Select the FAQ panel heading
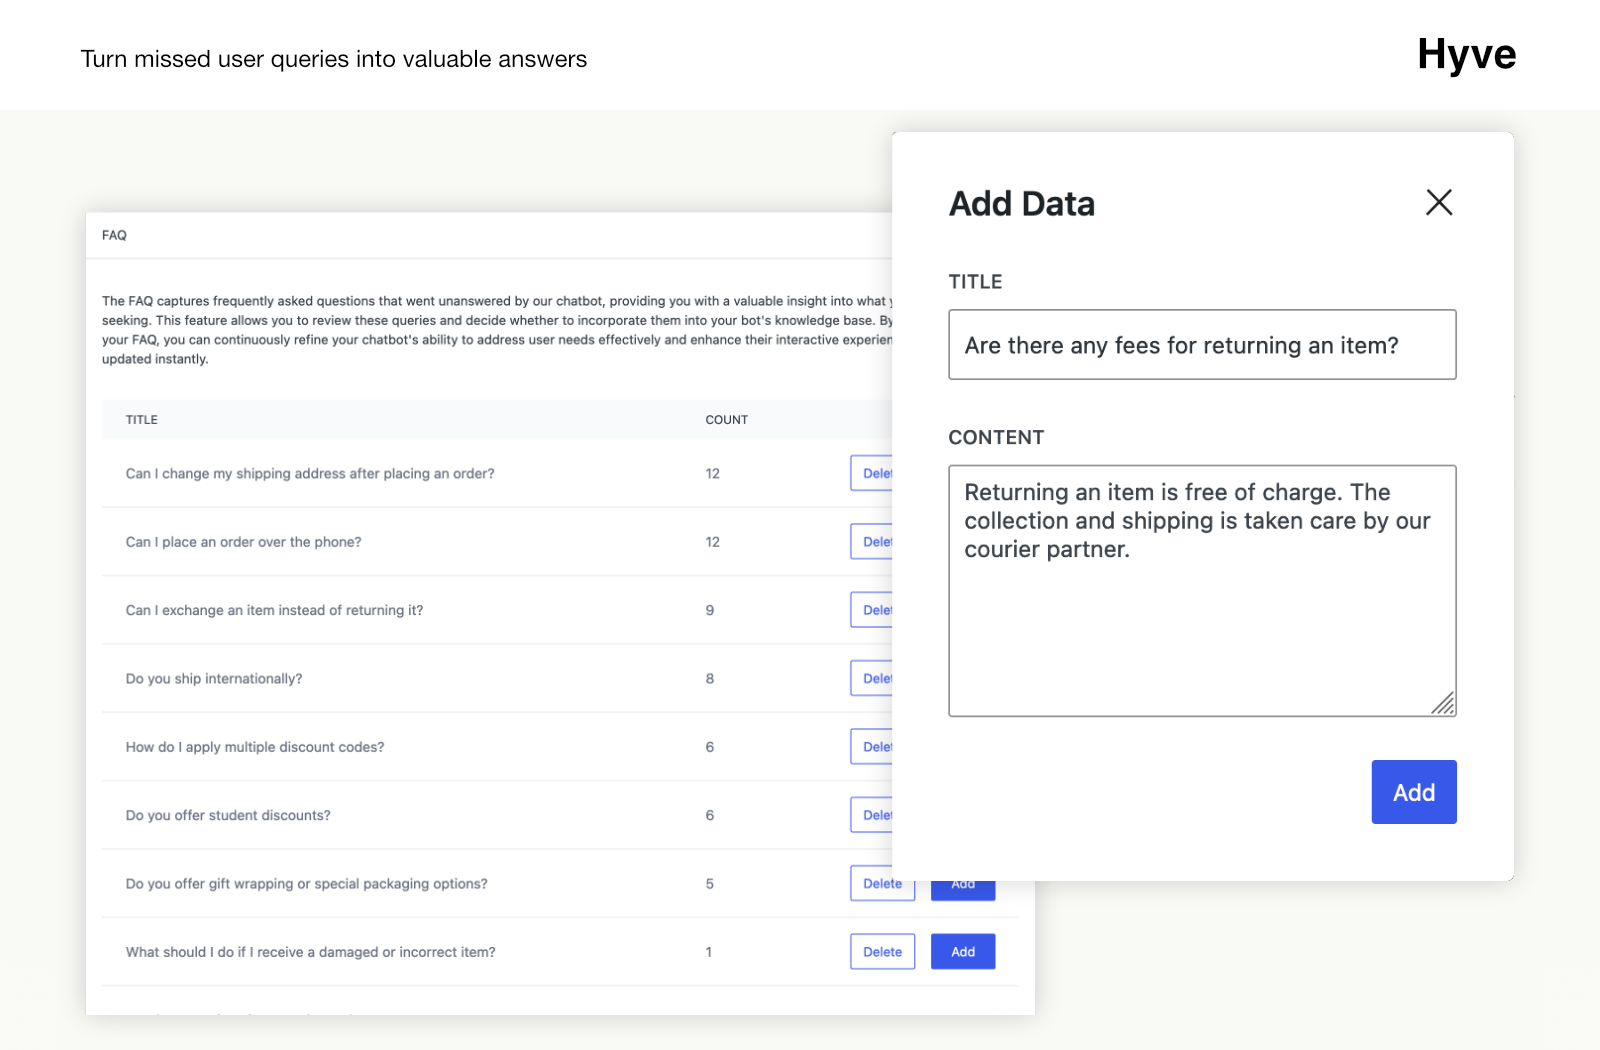This screenshot has height=1050, width=1600. click(115, 236)
